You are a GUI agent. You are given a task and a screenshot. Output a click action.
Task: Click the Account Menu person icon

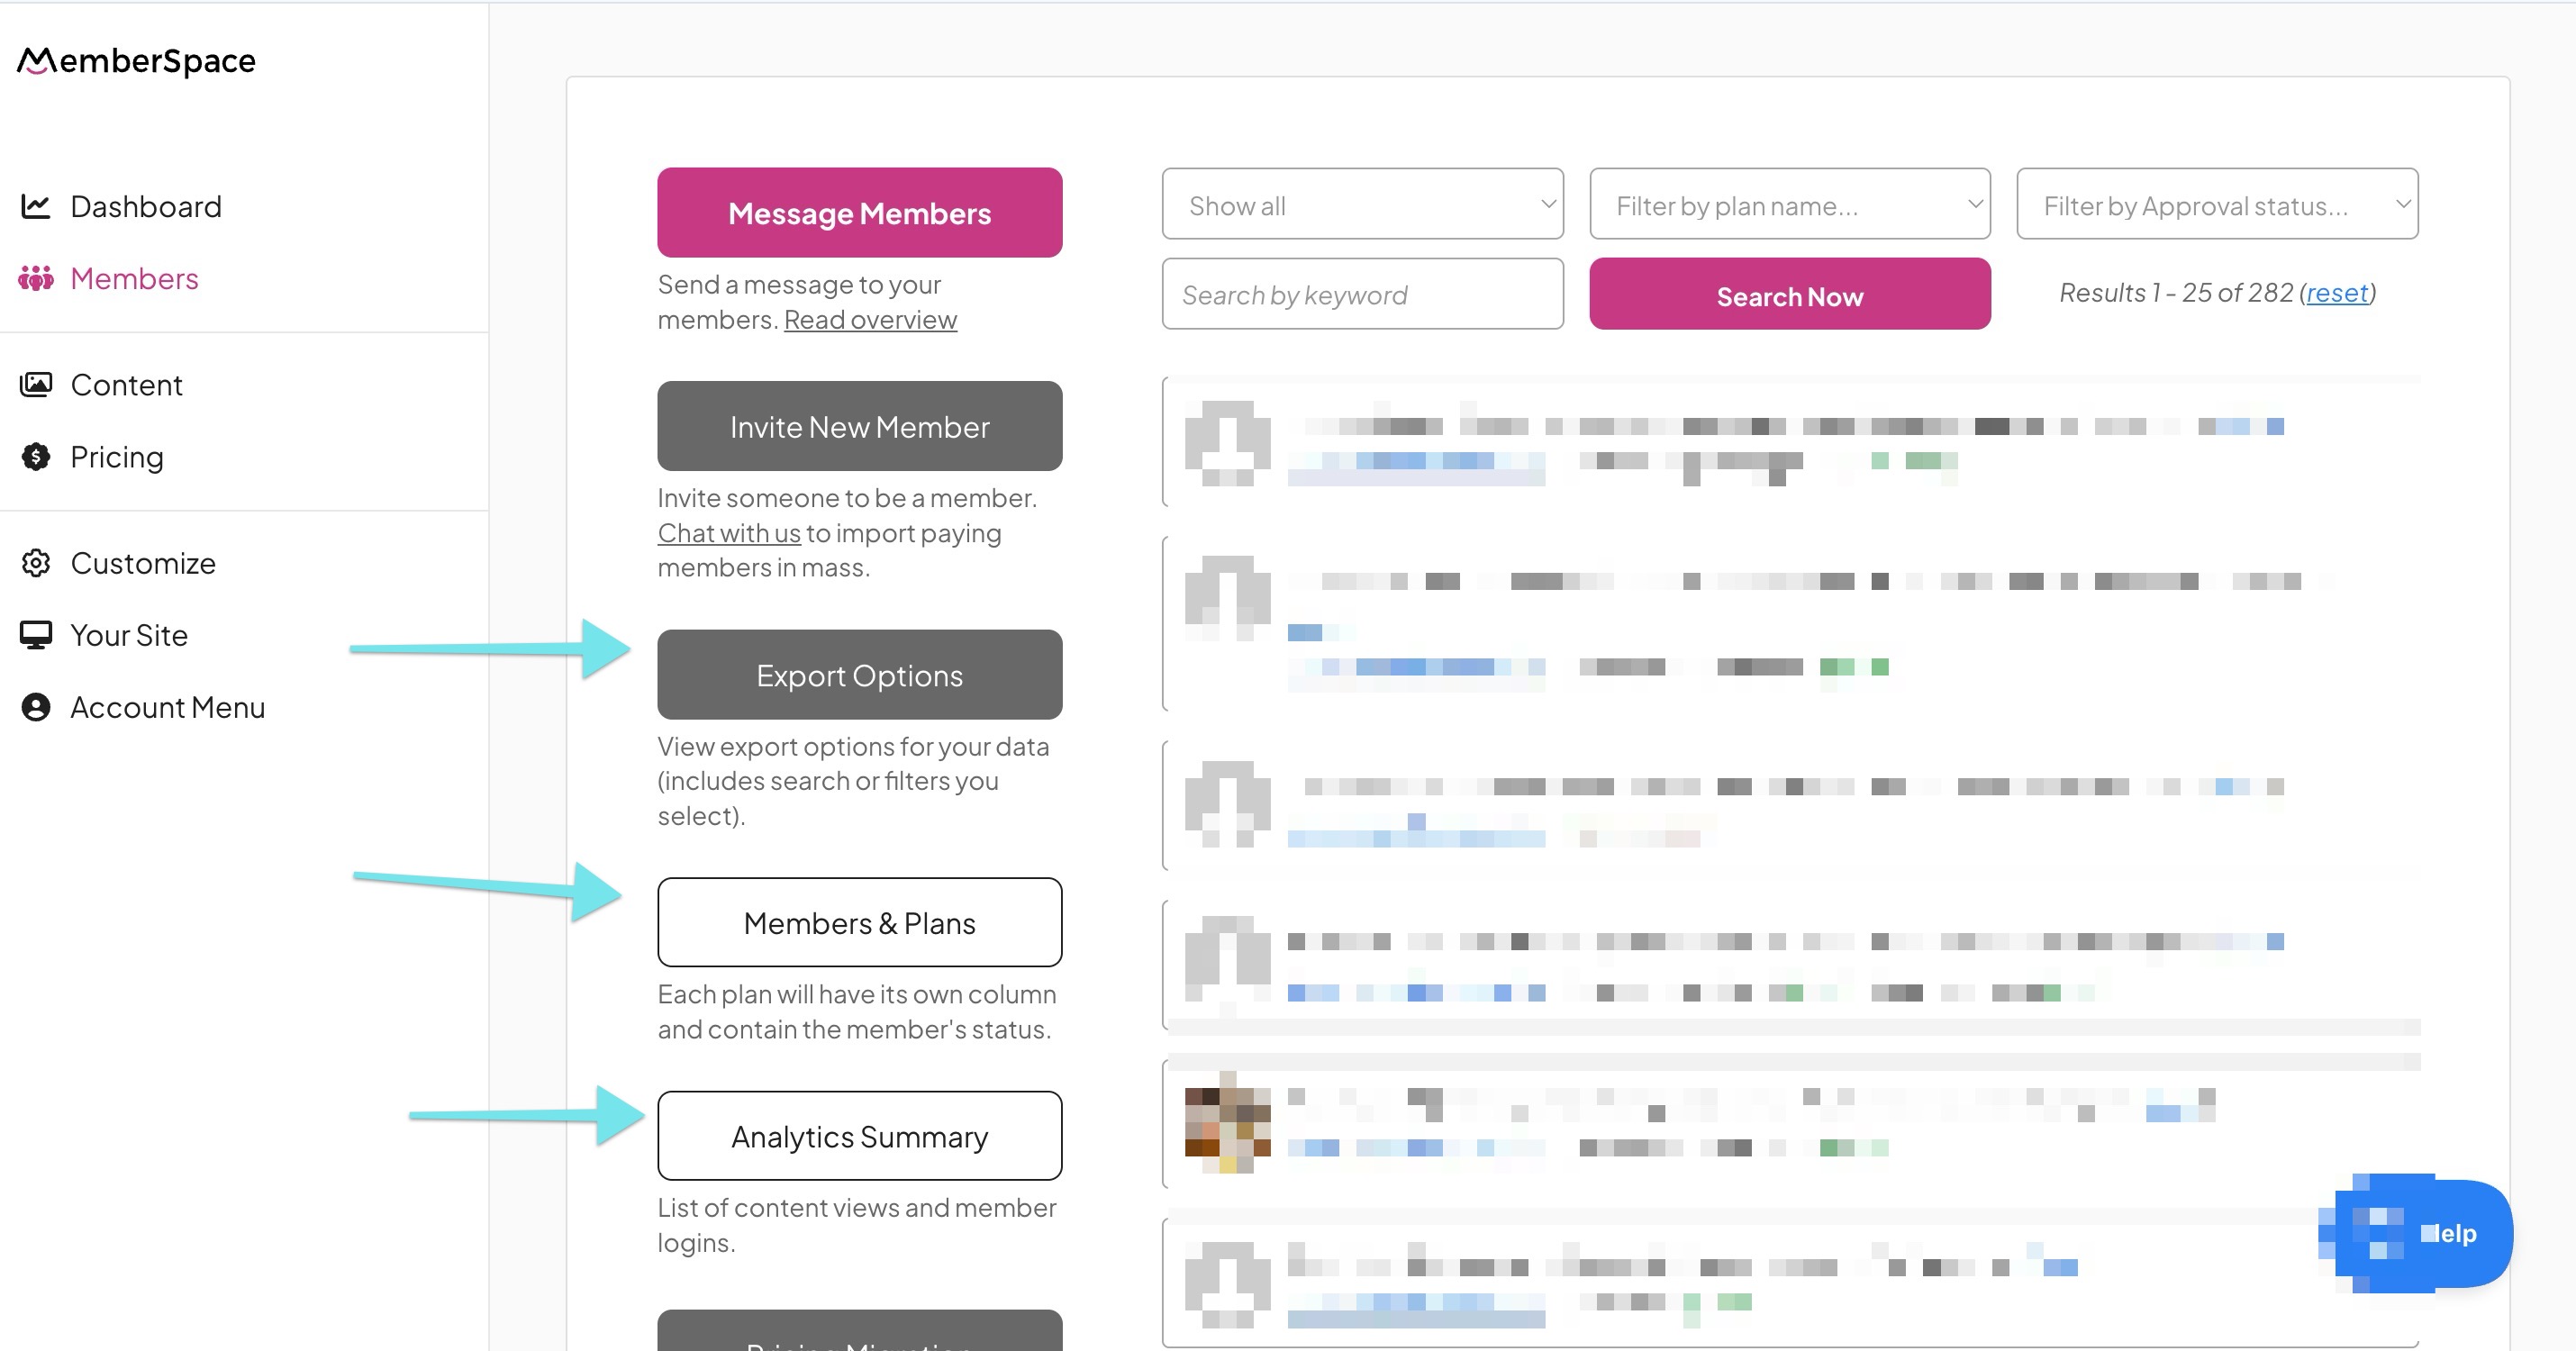[x=36, y=707]
